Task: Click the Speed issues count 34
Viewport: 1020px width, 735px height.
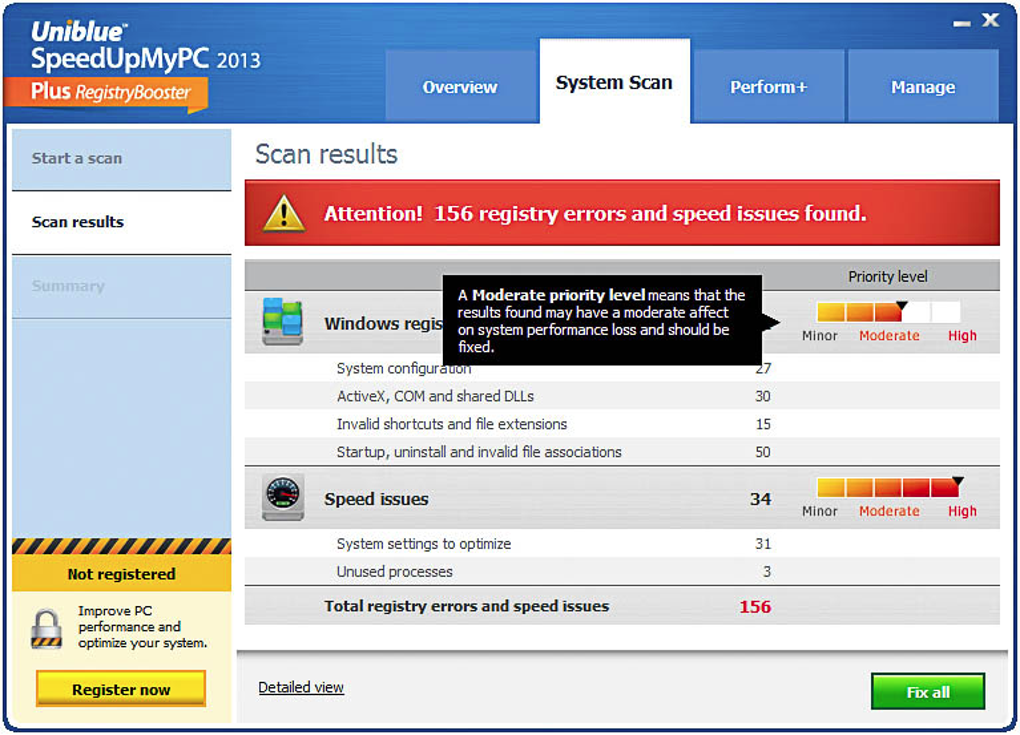Action: 760,499
